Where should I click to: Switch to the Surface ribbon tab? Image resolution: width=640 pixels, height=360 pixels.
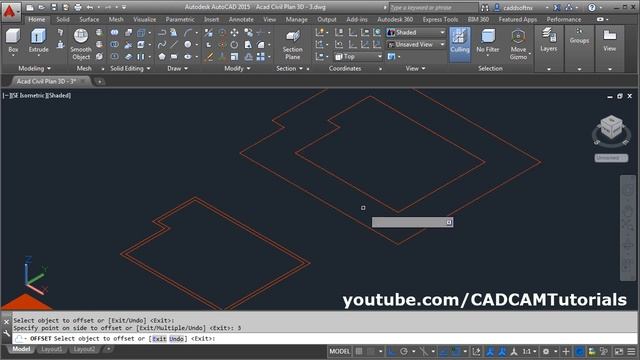[x=89, y=19]
